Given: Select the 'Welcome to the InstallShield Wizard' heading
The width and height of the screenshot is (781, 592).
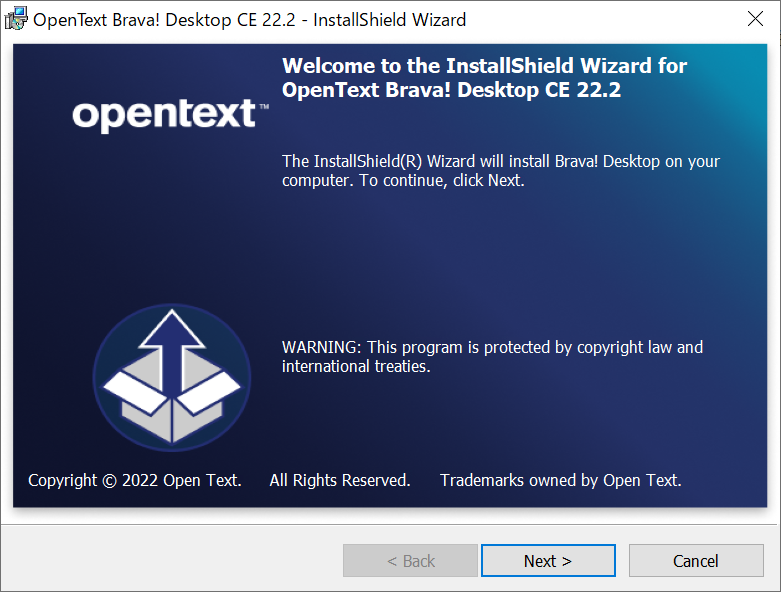Looking at the screenshot, I should (x=484, y=78).
